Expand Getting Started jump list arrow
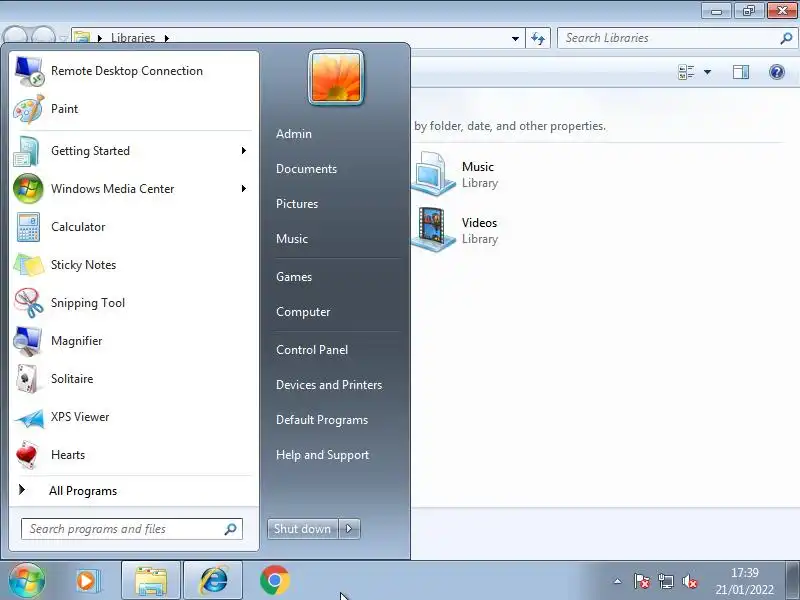 tap(244, 151)
